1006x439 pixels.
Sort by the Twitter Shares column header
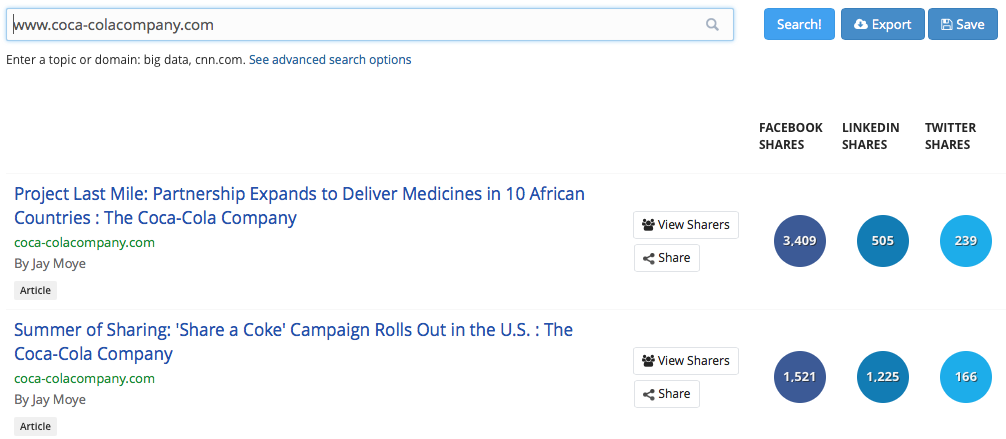click(949, 136)
